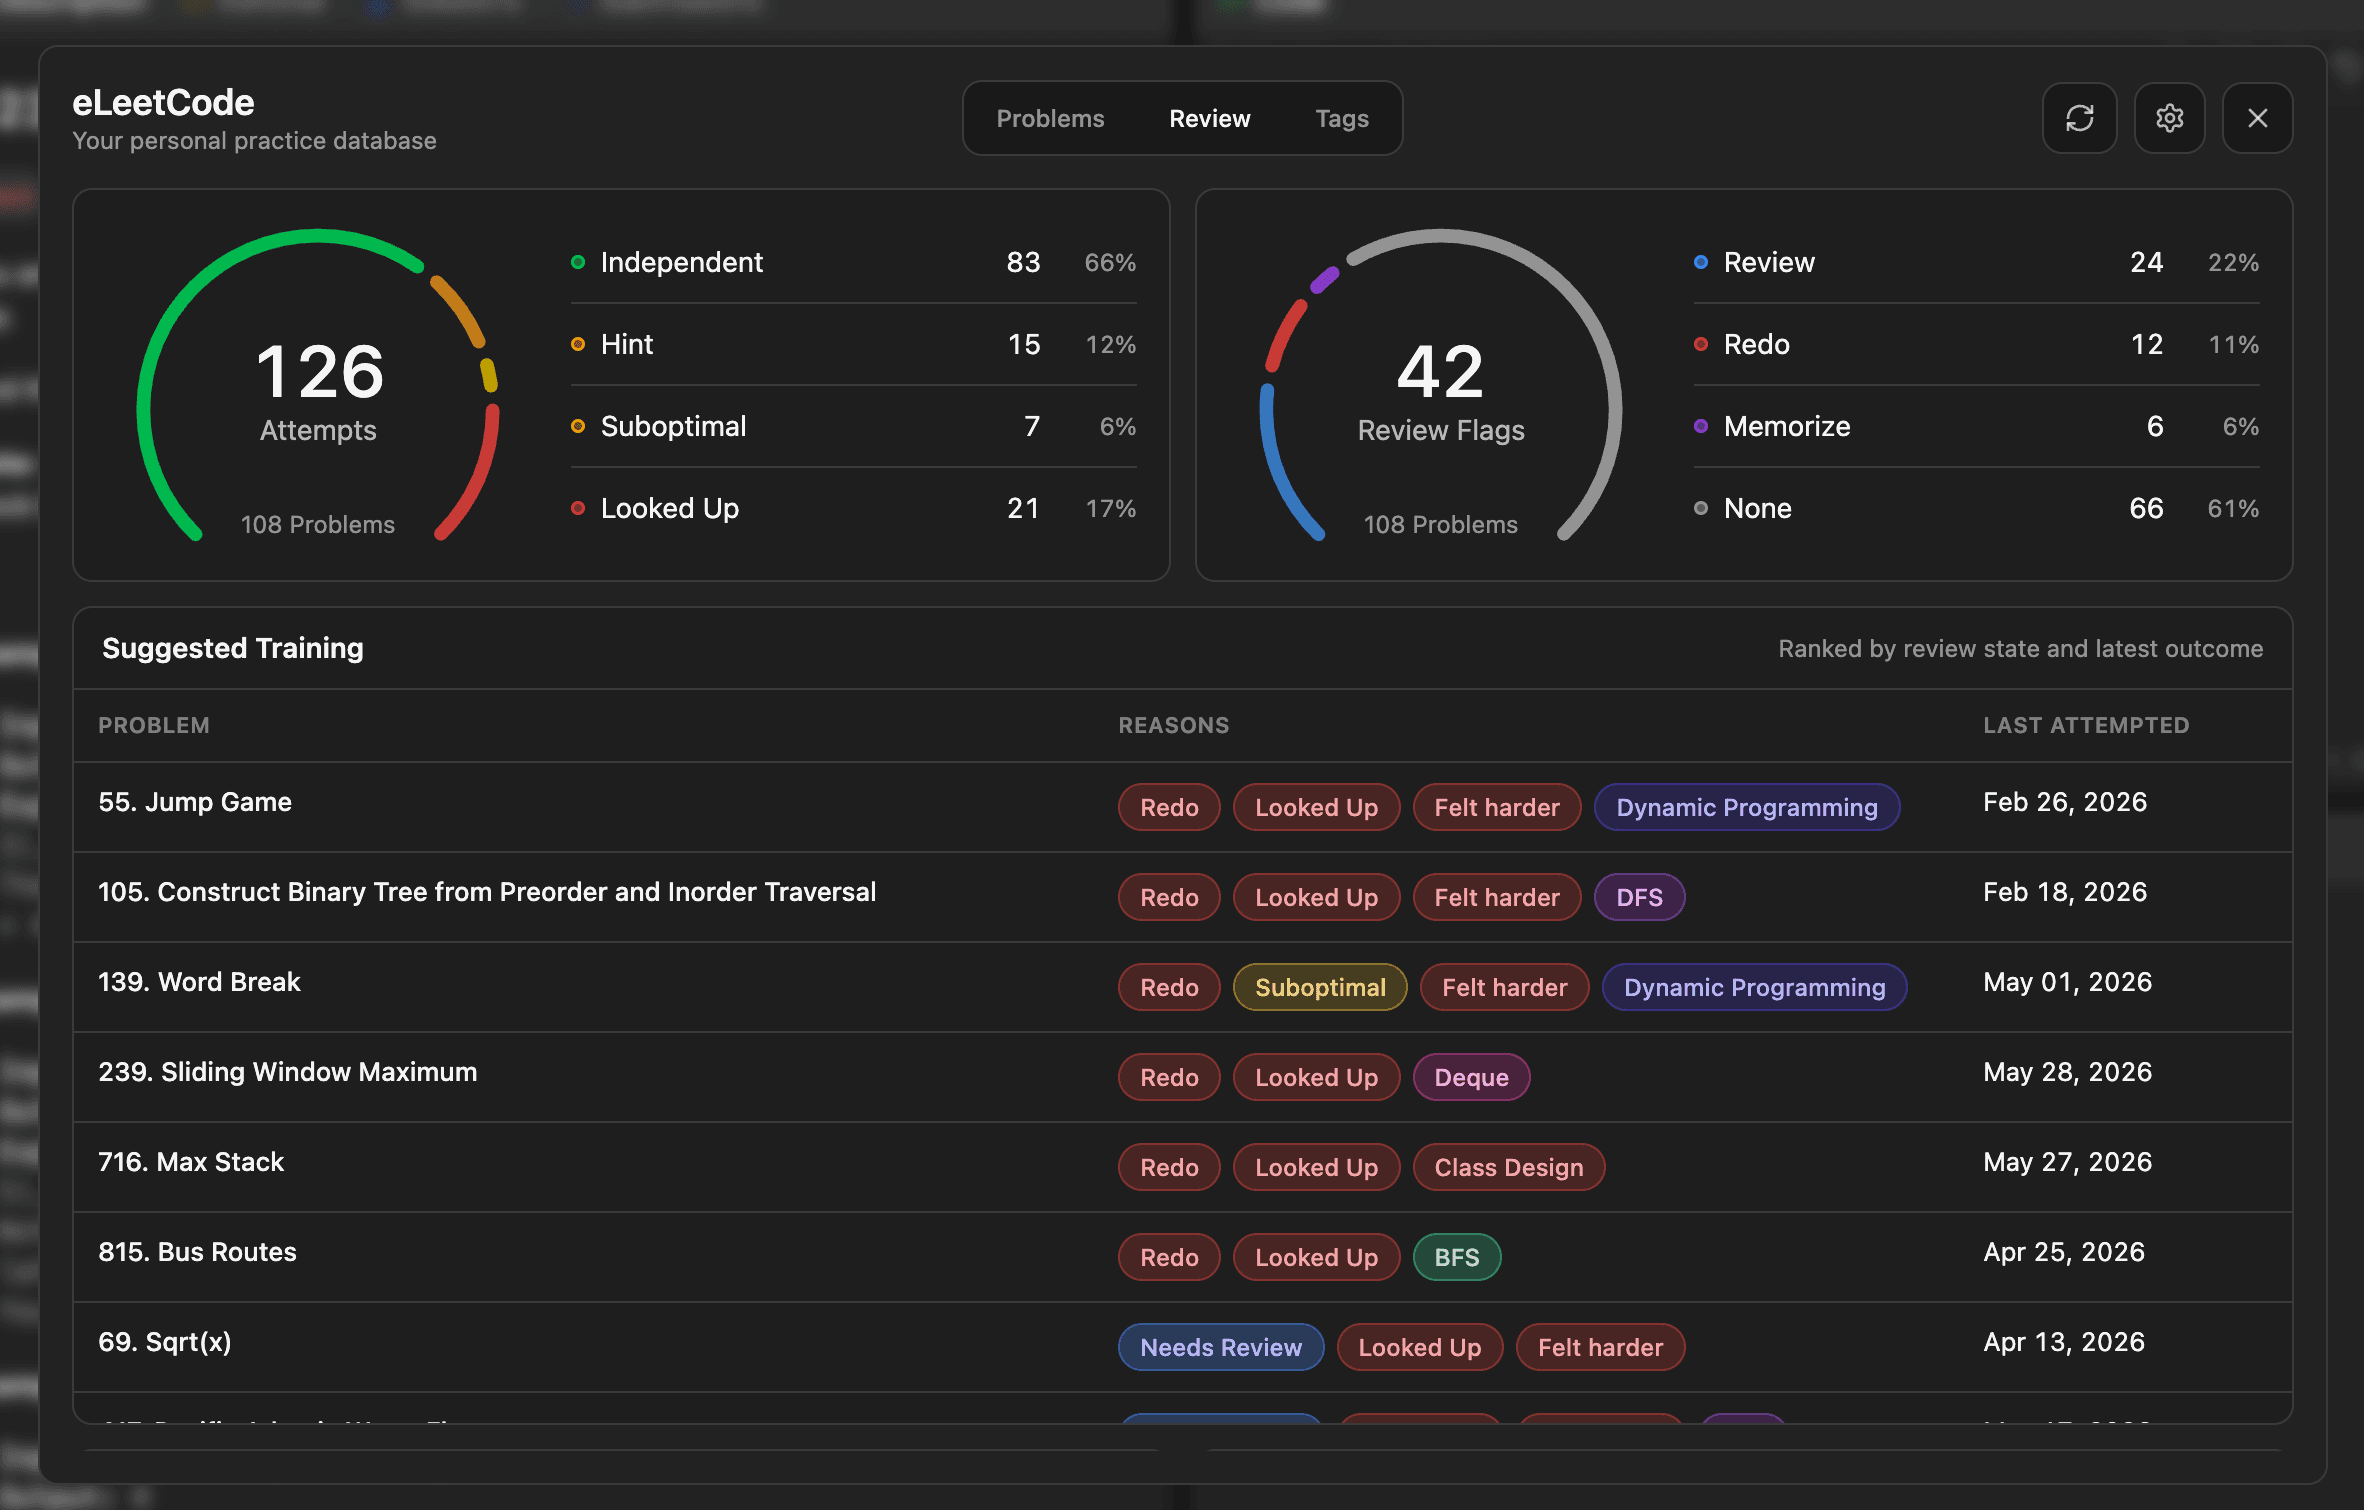Click the Hint legend row
Screen dimensions: 2364x1510
(x=853, y=344)
